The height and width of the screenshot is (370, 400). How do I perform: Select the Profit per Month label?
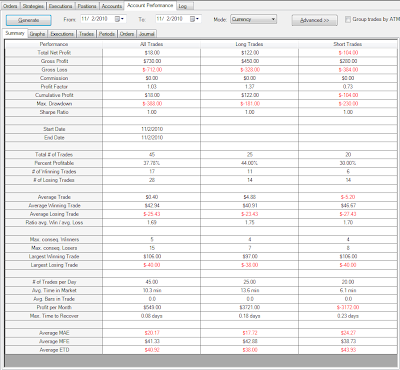54,308
